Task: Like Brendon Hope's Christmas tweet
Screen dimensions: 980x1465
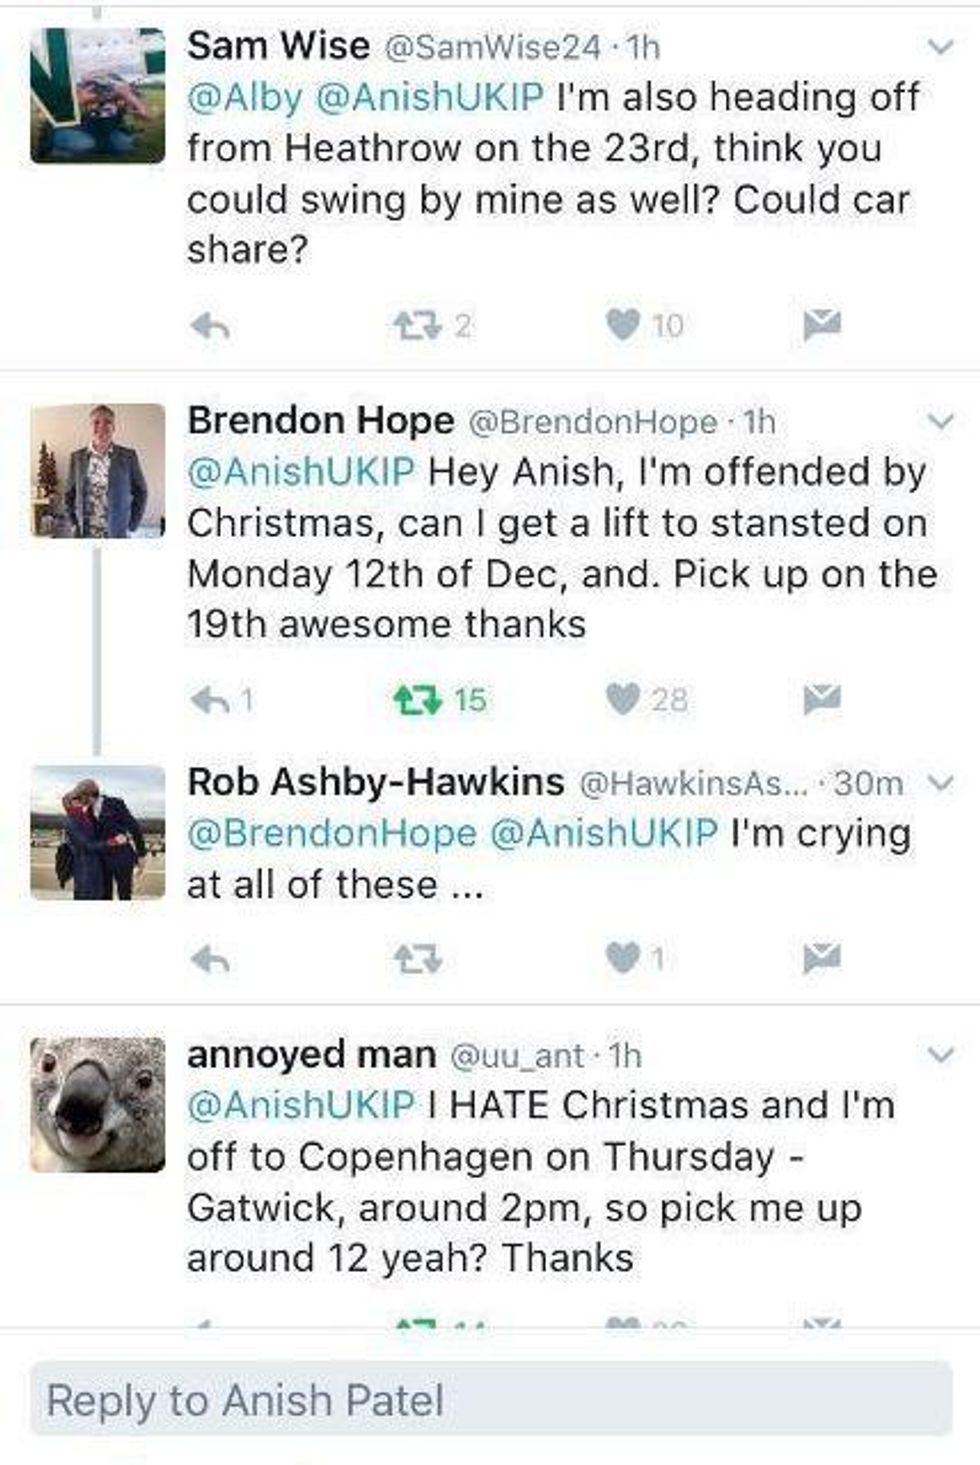Action: point(623,699)
